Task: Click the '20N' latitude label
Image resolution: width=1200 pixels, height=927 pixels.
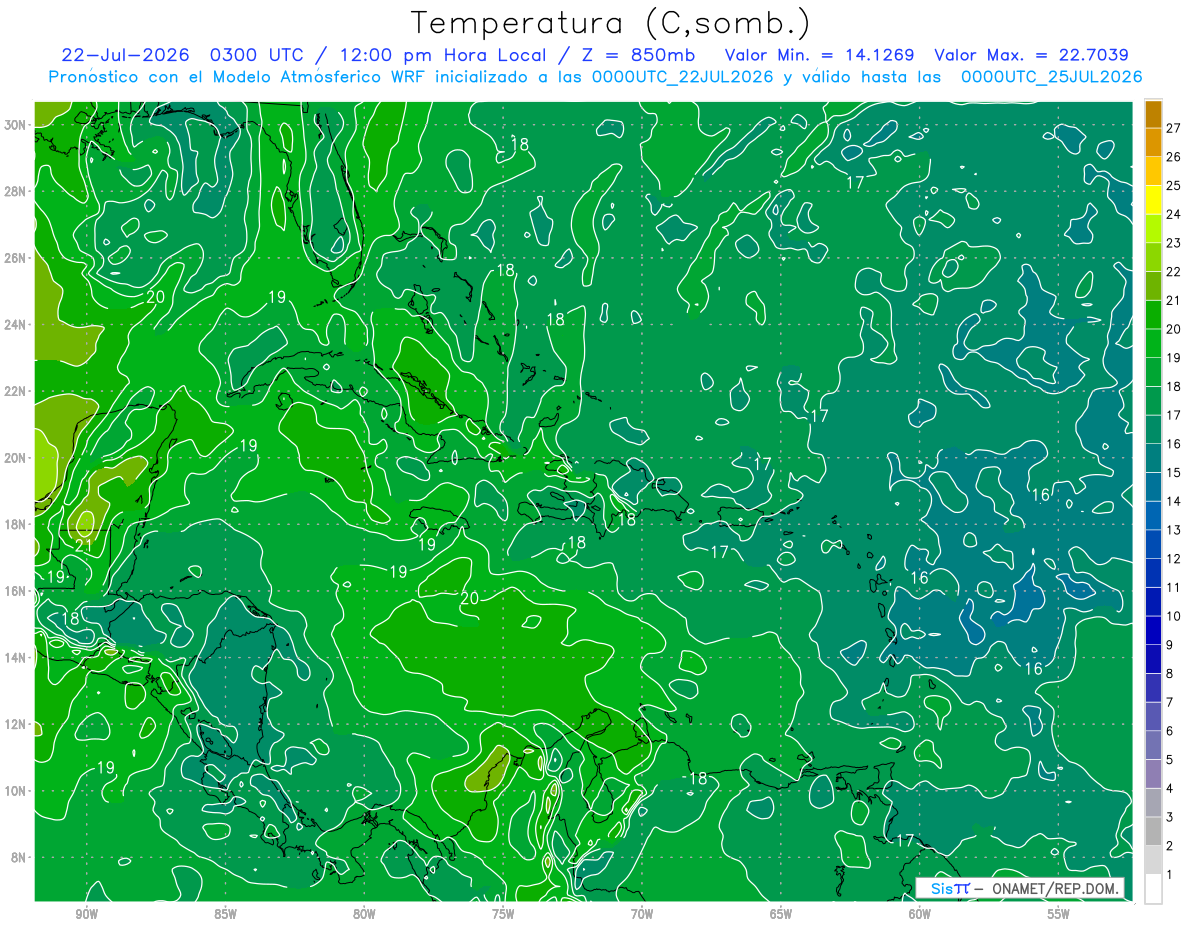Action: pyautogui.click(x=17, y=458)
